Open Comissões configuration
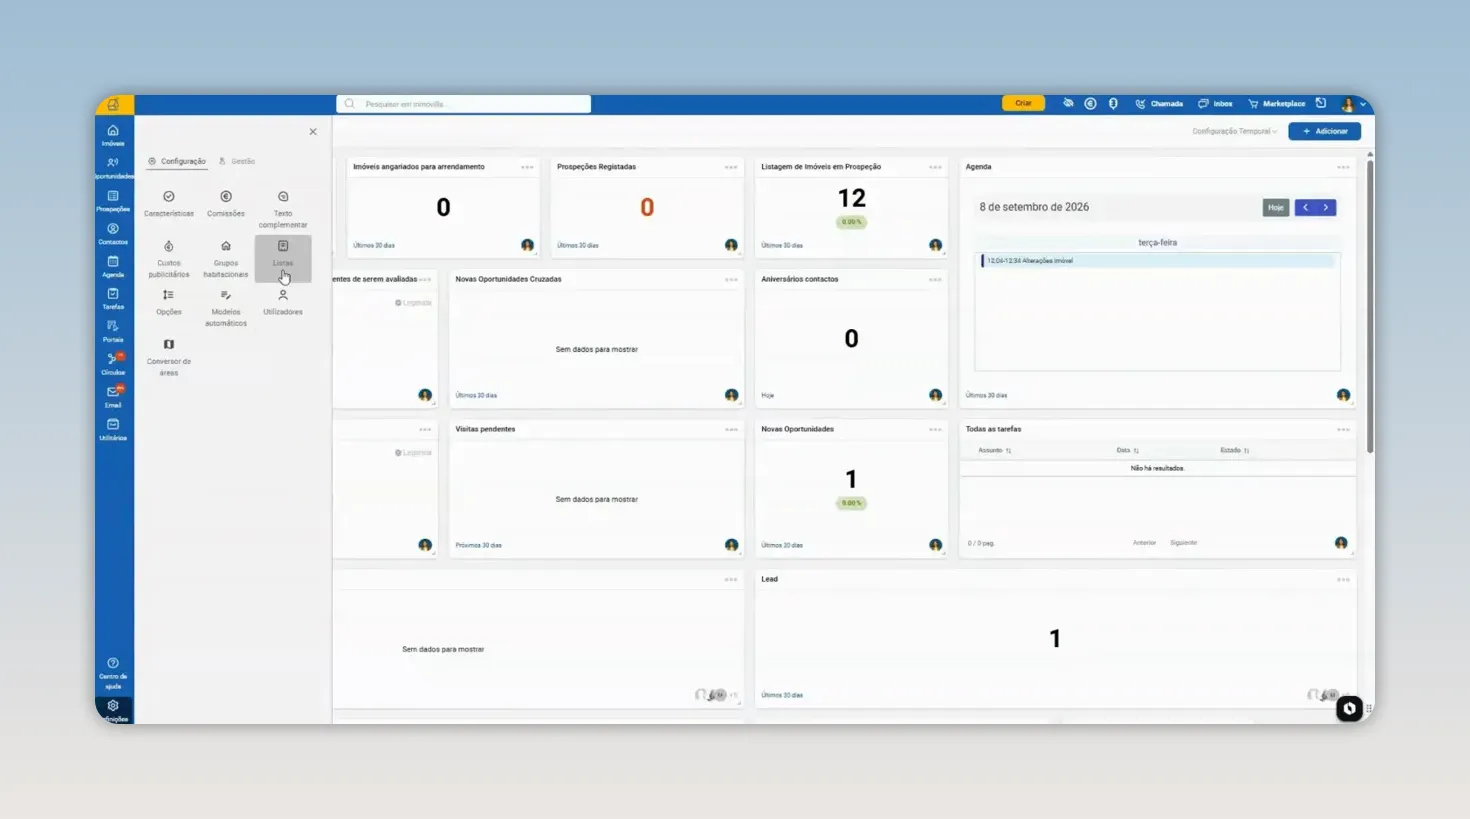Screen dimensions: 1470x819 point(226,203)
